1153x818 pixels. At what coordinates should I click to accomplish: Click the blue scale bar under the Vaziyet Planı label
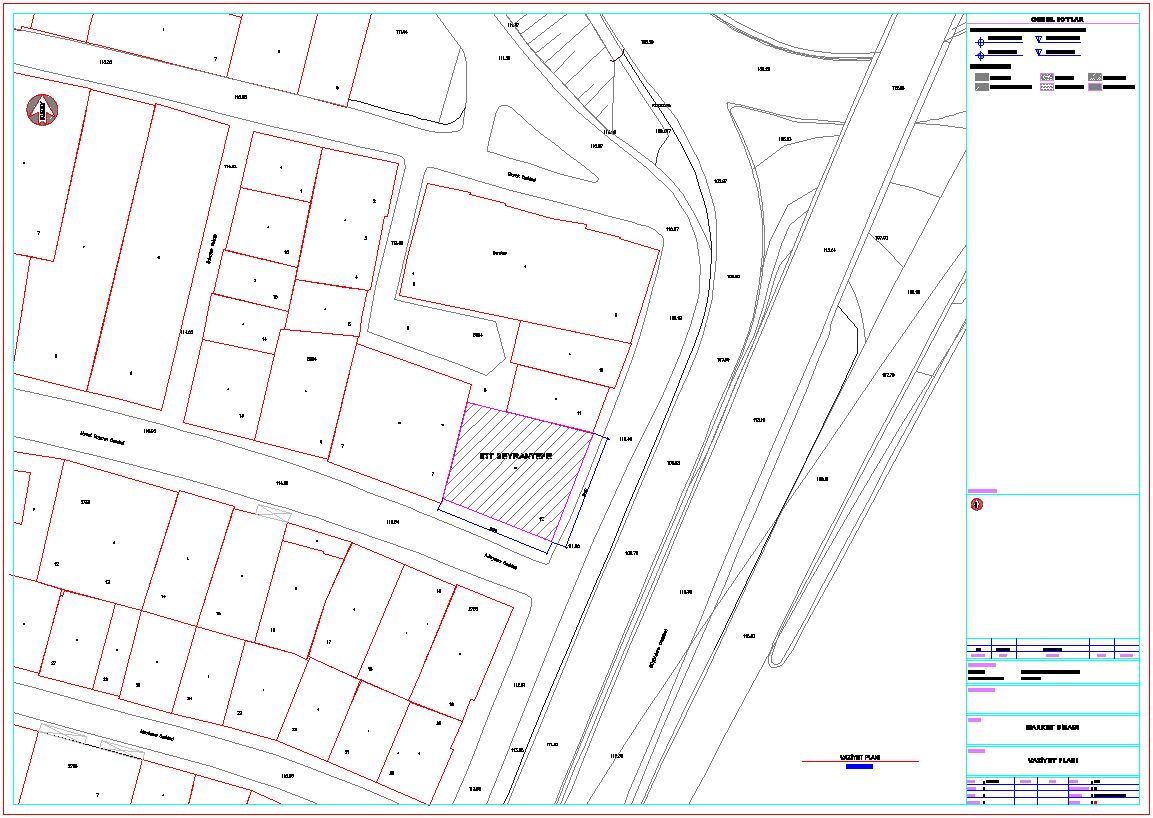(x=859, y=768)
